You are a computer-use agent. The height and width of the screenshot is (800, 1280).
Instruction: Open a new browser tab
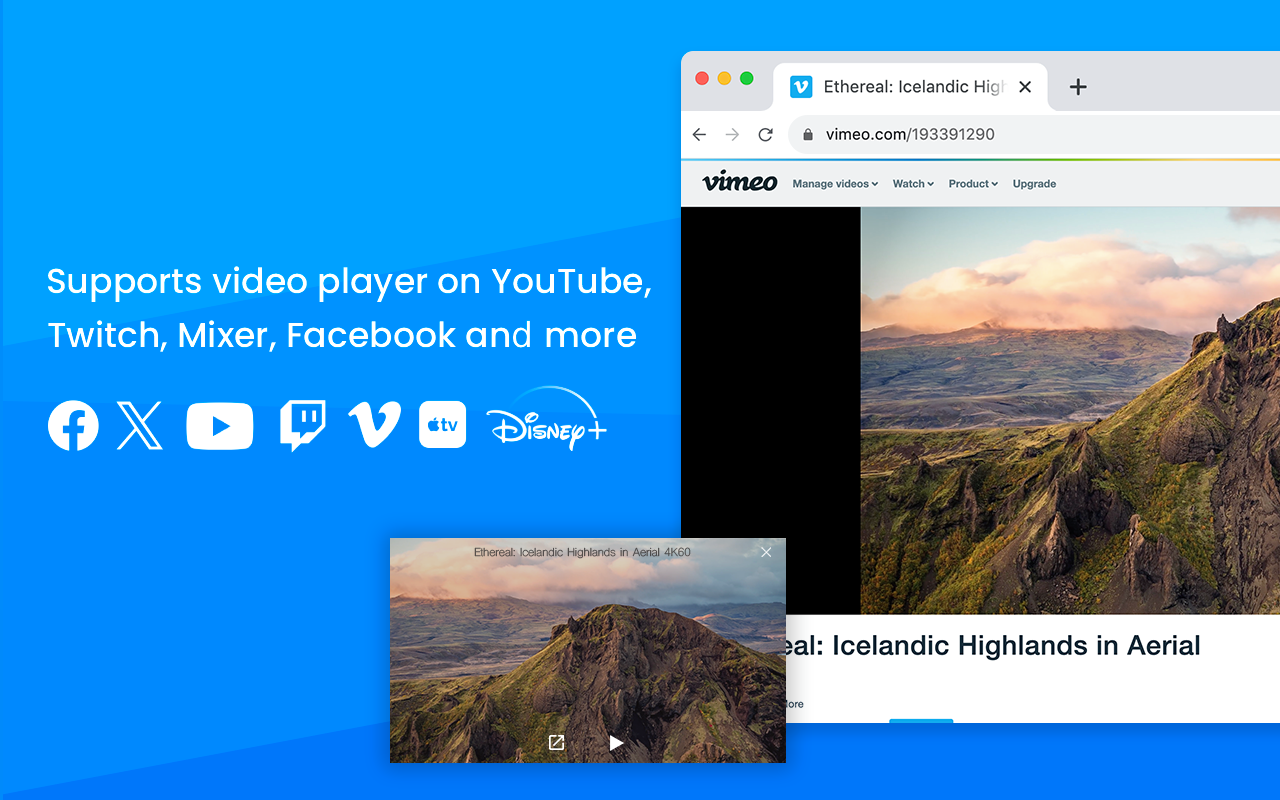pyautogui.click(x=1078, y=87)
